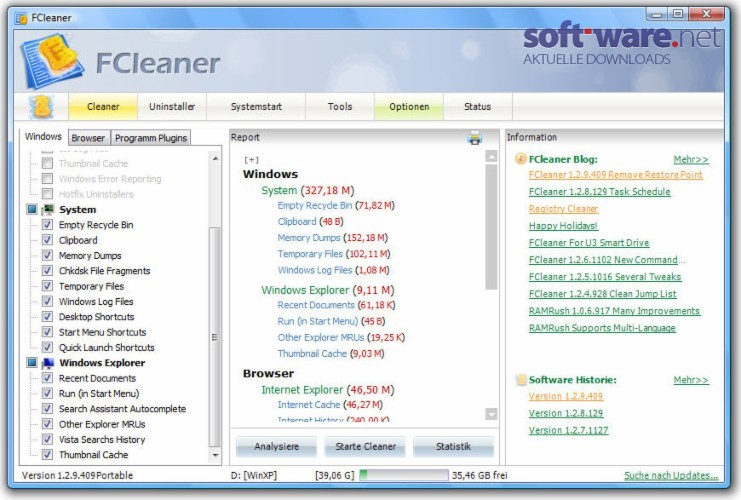
Task: Toggle Windows Log Files checkbox
Action: pos(47,301)
